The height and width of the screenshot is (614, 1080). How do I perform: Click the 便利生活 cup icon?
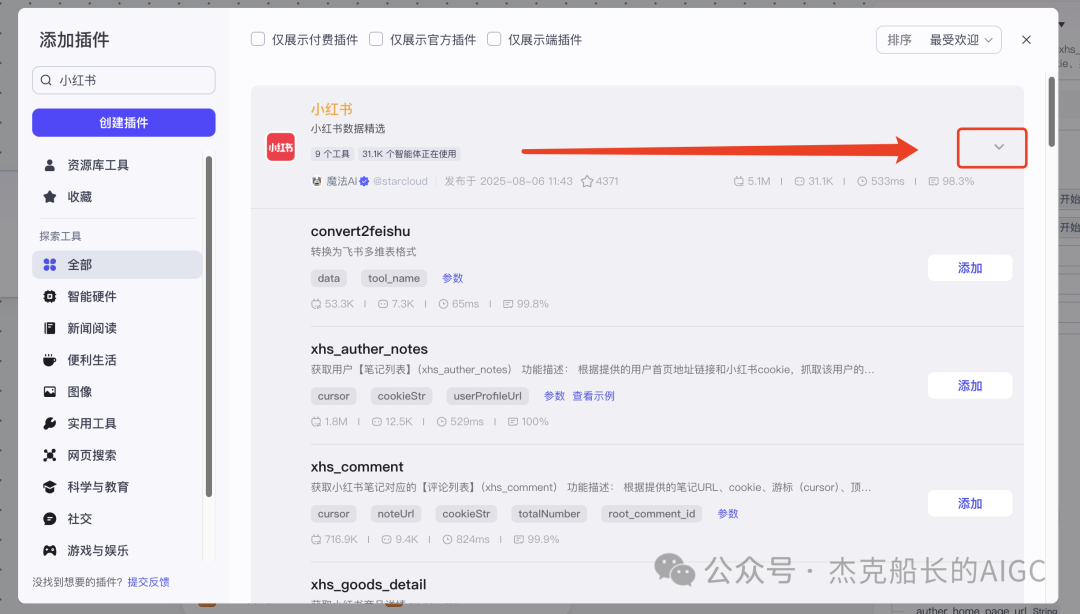pyautogui.click(x=50, y=360)
